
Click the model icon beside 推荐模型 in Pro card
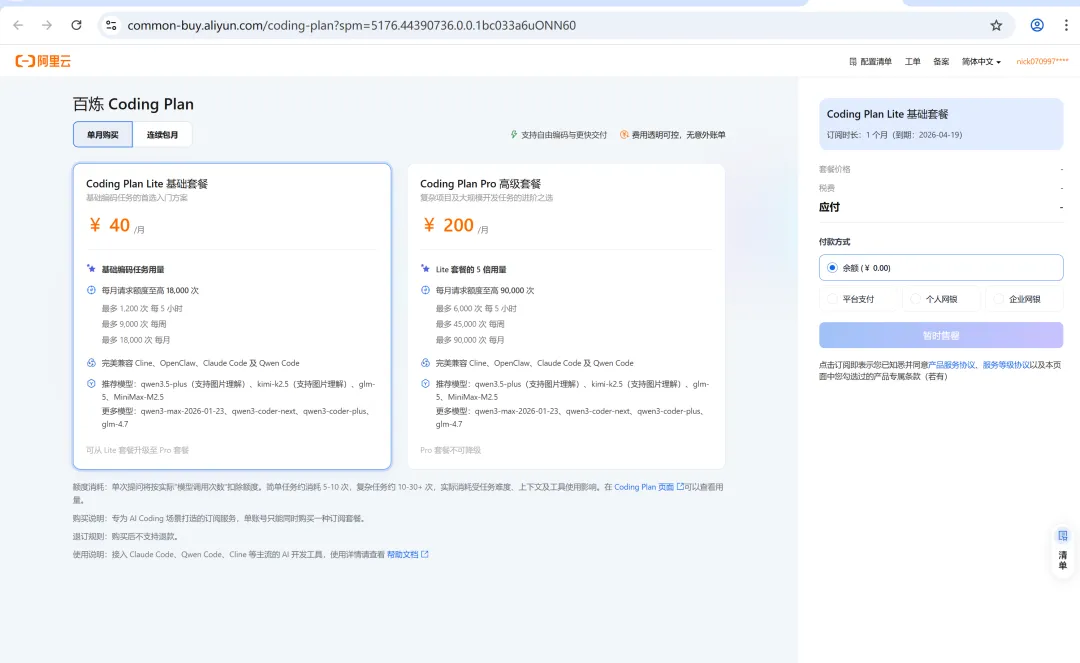pyautogui.click(x=425, y=383)
